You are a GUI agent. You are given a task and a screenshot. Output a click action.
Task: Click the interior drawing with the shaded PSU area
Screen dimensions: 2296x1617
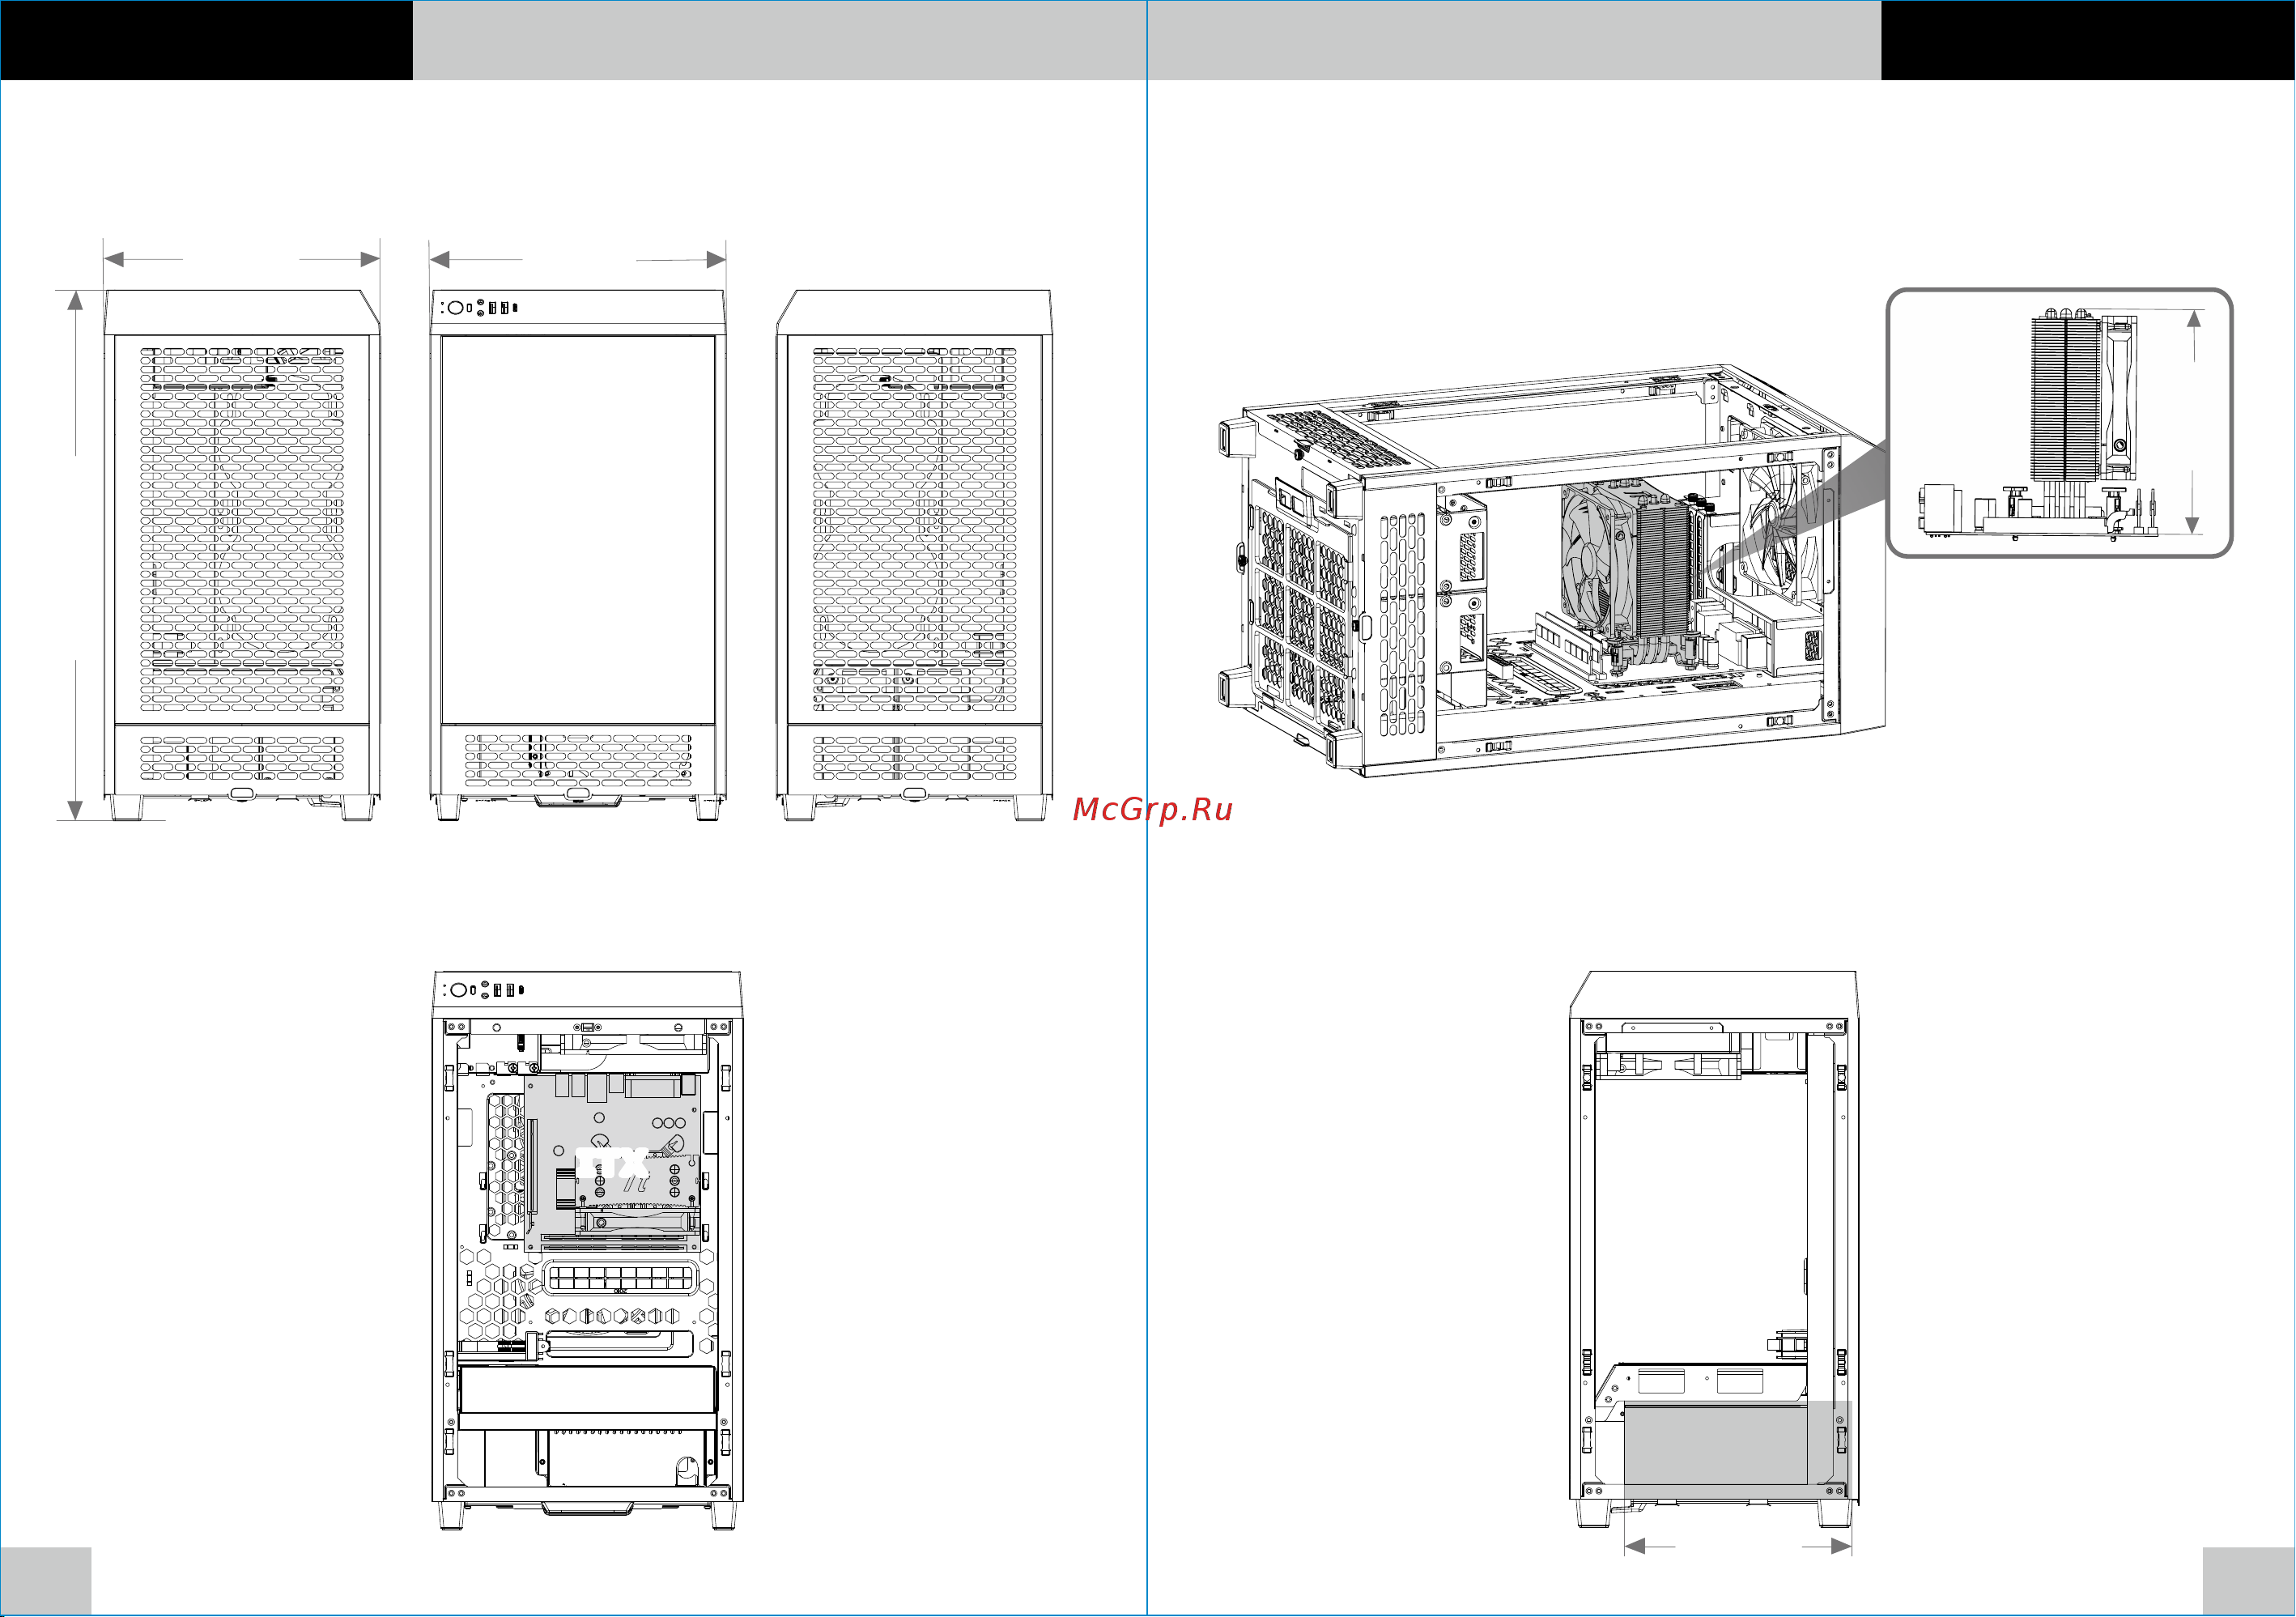tap(1714, 1250)
